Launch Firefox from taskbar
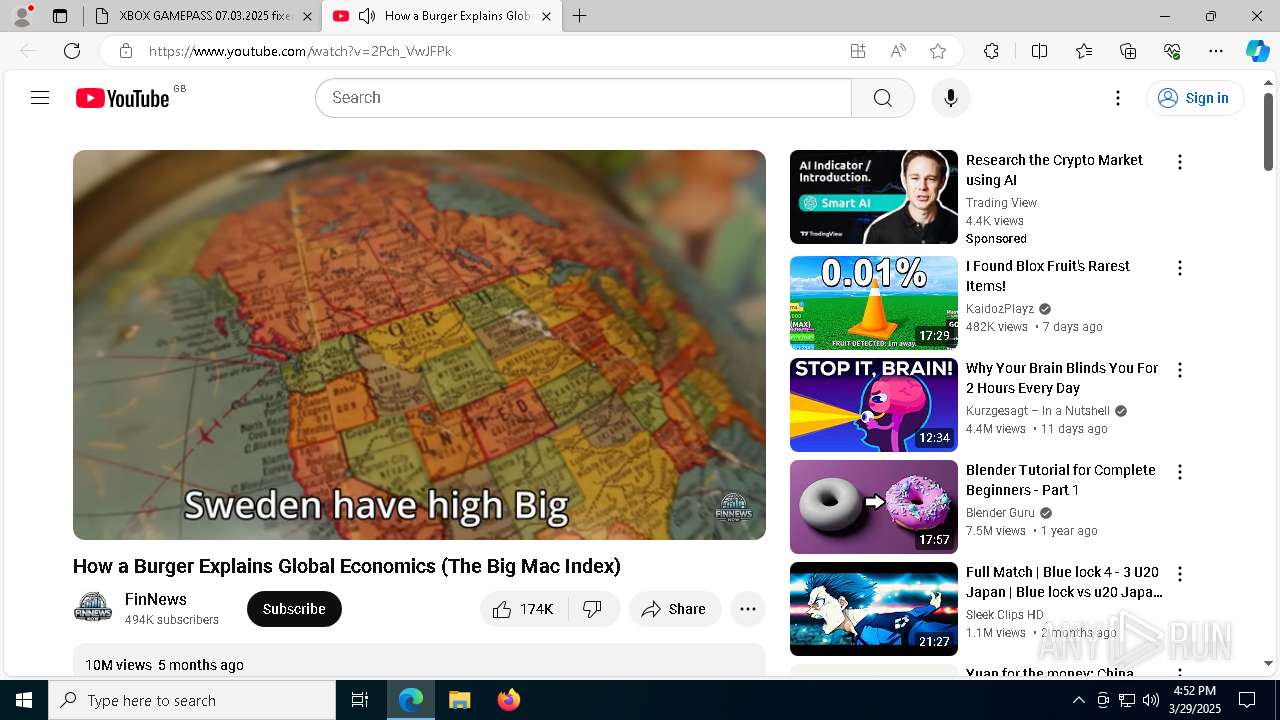 [508, 700]
